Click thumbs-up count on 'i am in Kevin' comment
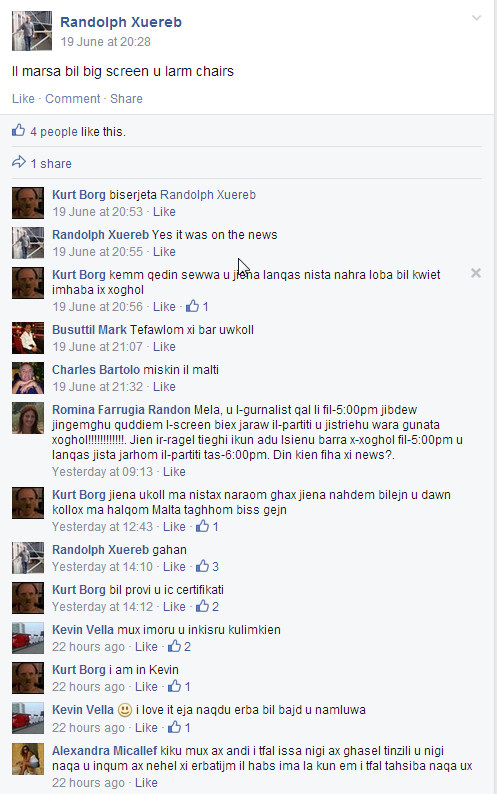 coord(180,686)
